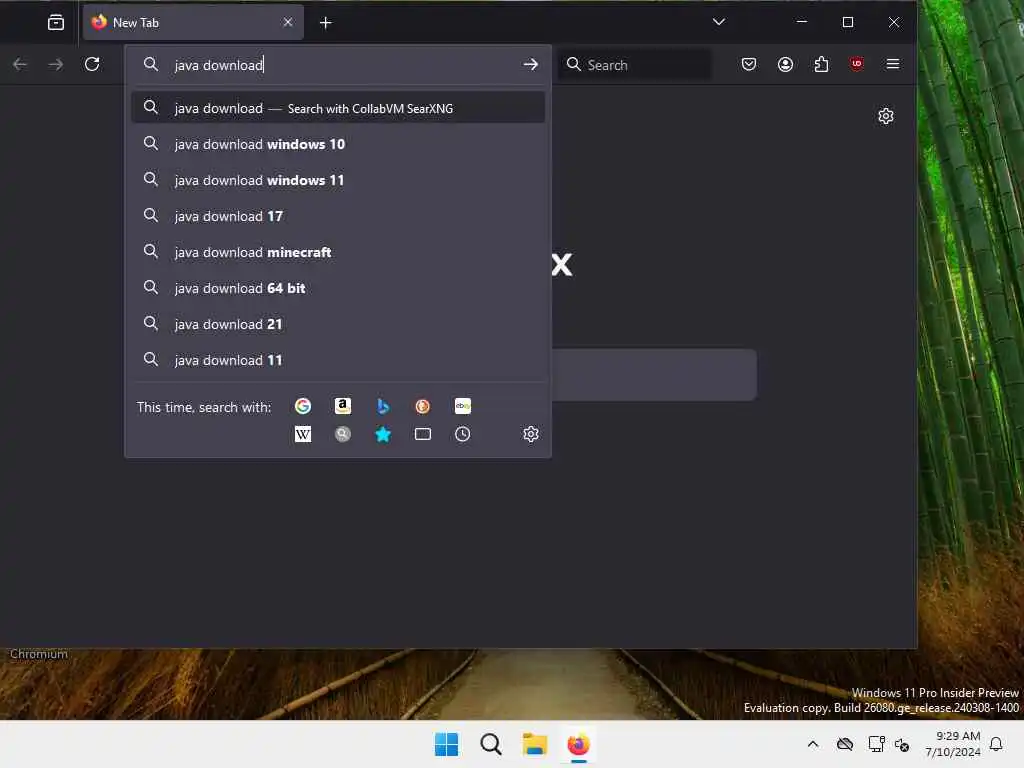Viewport: 1024px width, 768px height.
Task: Click into the toolbar Search box
Action: pyautogui.click(x=635, y=65)
